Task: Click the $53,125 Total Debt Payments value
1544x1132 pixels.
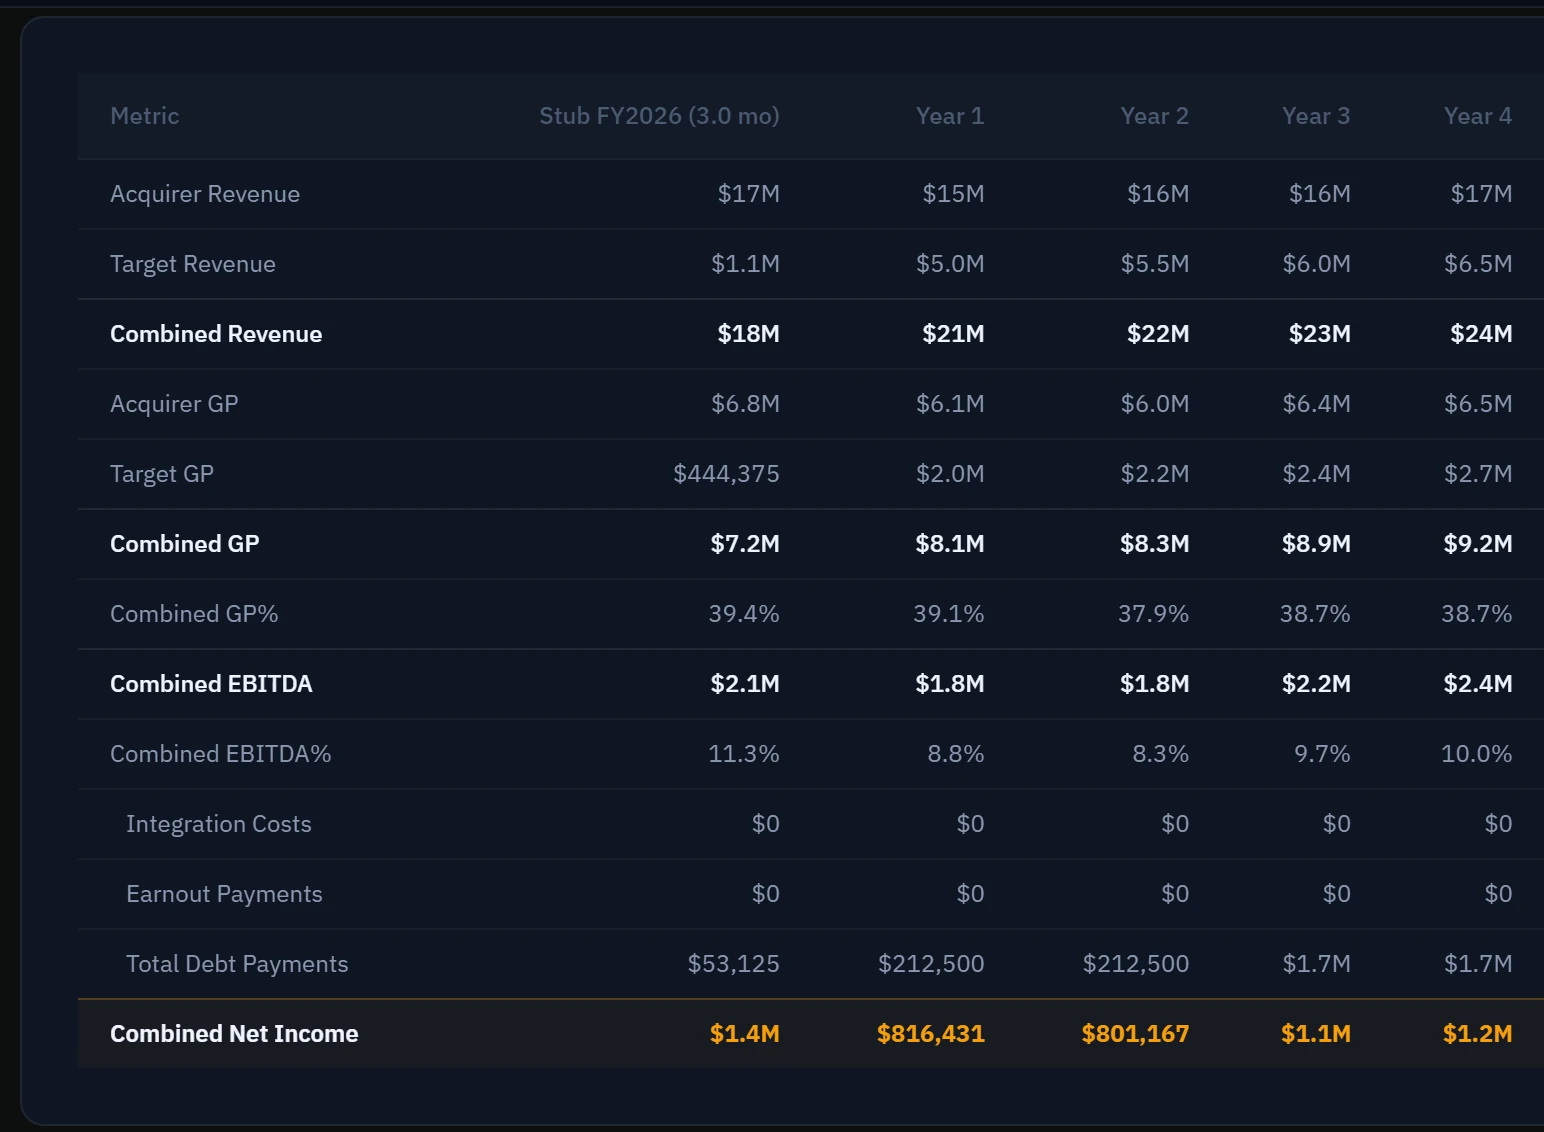Action: point(734,964)
